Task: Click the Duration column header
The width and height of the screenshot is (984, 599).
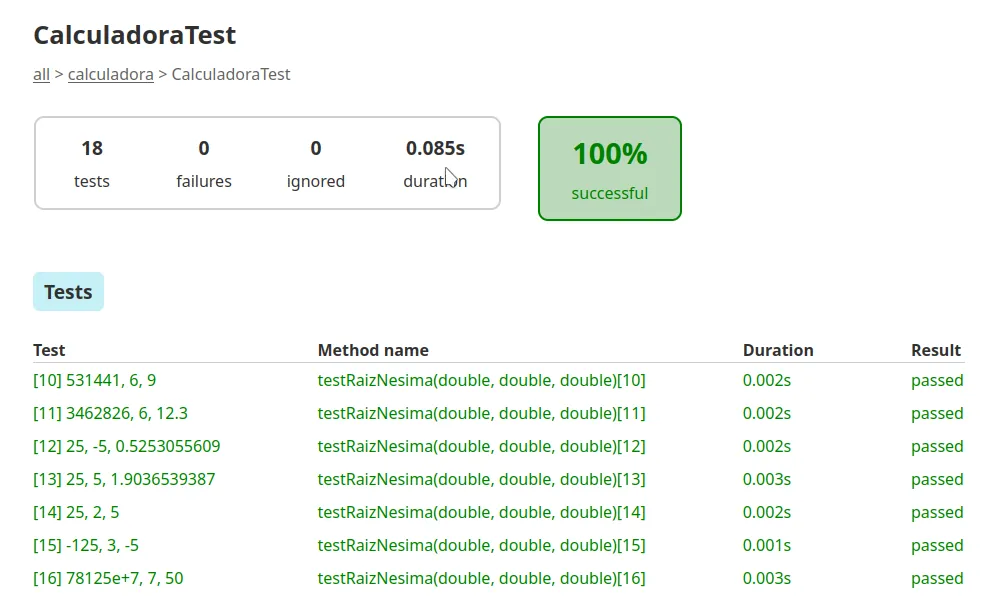Action: [778, 350]
